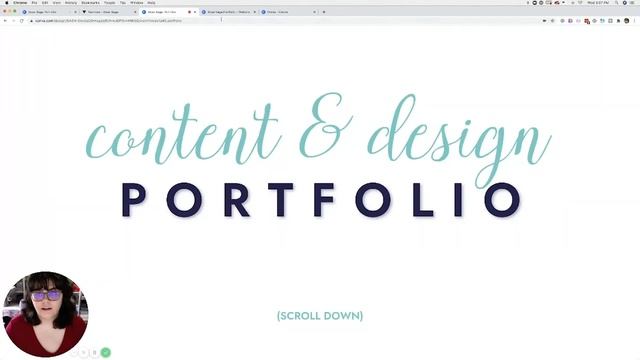Click the PORTFOLIO heading
Image resolution: width=640 pixels, height=360 pixels.
pos(321,200)
